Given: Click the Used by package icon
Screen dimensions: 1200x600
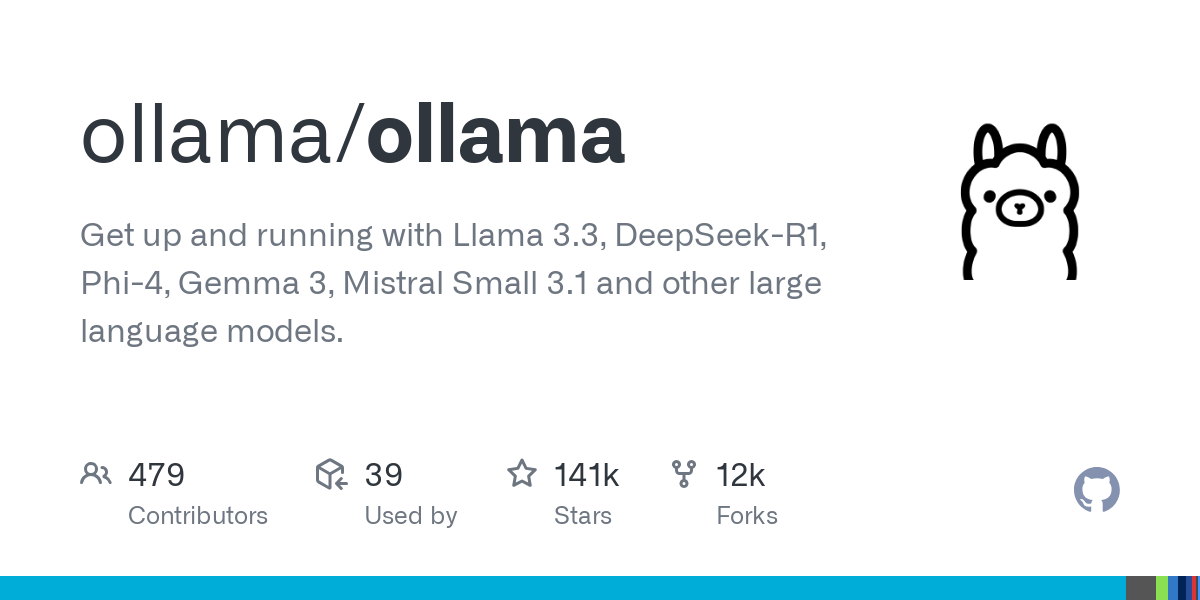Looking at the screenshot, I should (x=331, y=474).
